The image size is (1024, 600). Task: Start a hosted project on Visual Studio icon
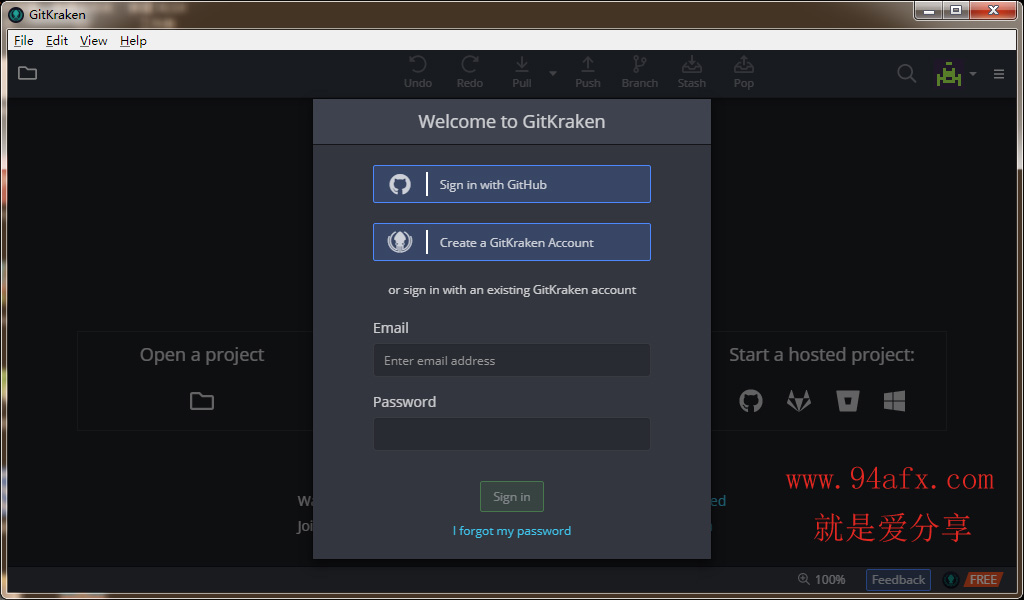coord(894,401)
